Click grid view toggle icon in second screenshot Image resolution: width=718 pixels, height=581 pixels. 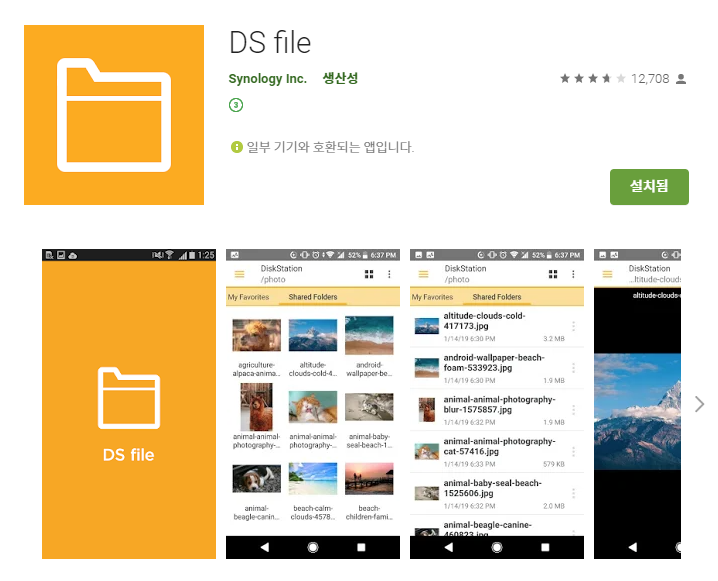[x=369, y=274]
